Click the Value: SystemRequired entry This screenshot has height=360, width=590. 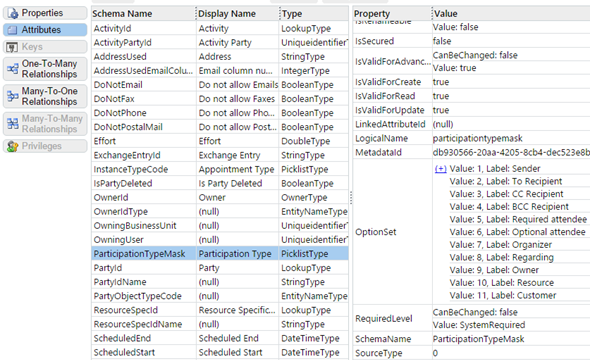click(x=479, y=325)
